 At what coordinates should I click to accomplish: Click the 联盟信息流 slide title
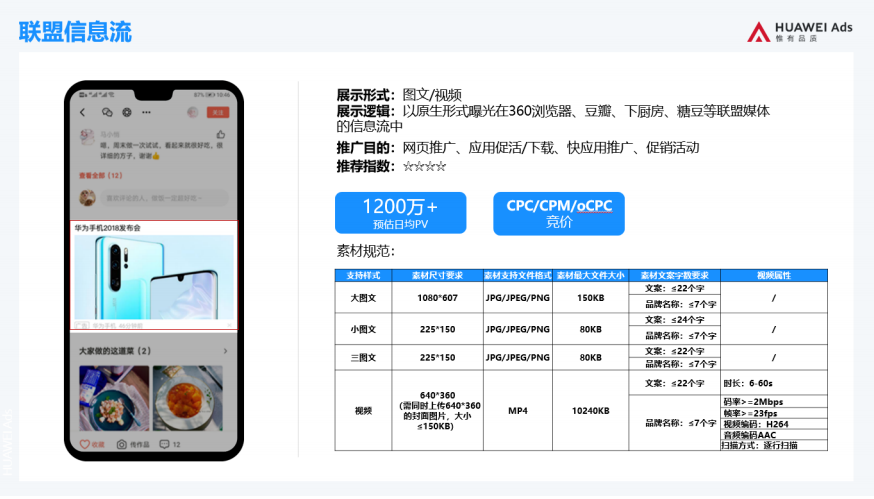(x=75, y=32)
